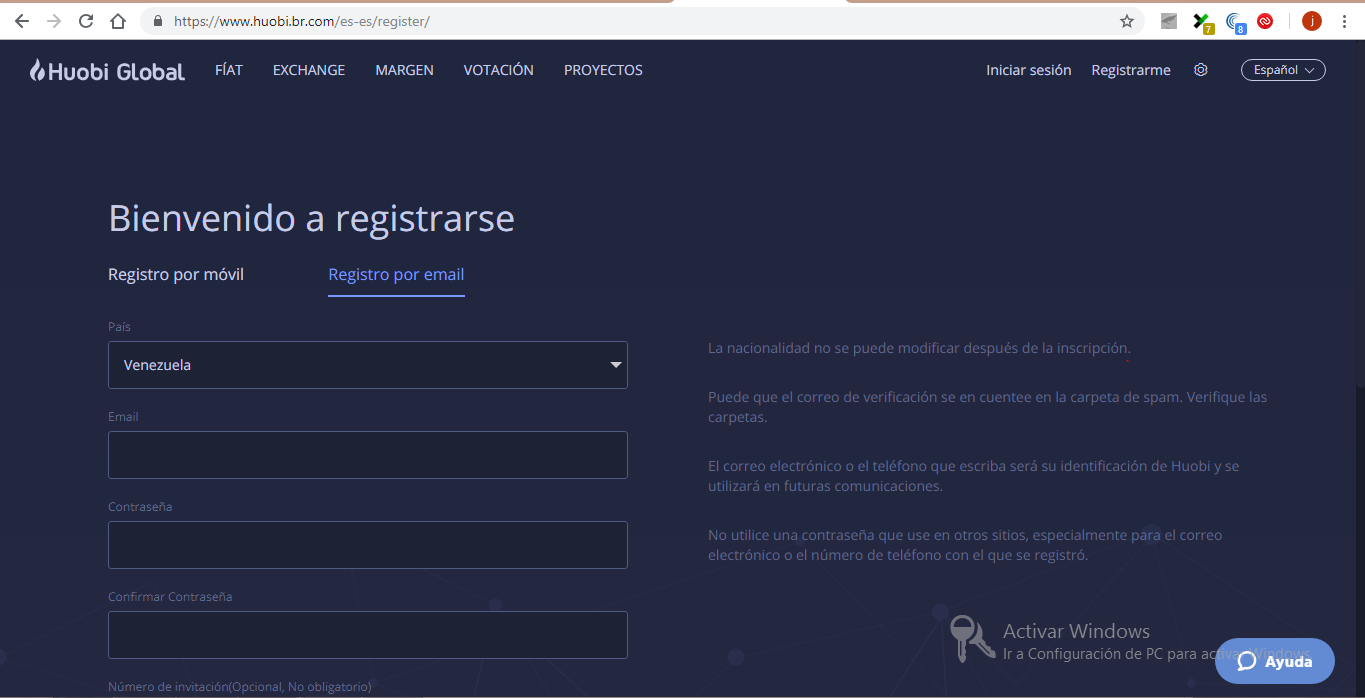Click text about identificación de Huobi
The width and height of the screenshot is (1365, 698).
click(x=973, y=476)
